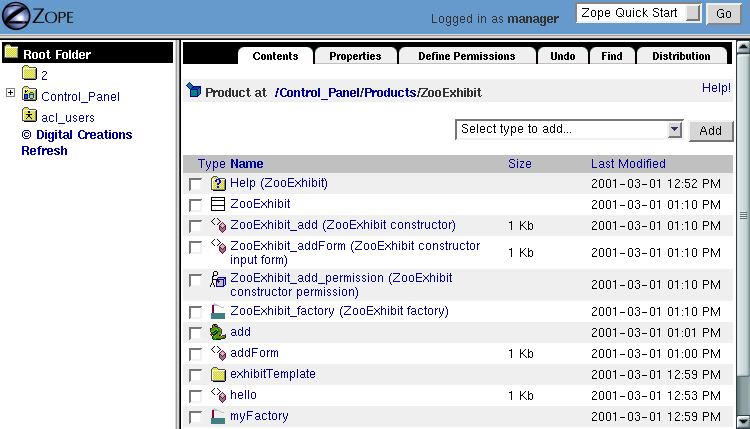The width and height of the screenshot is (750, 429).
Task: Click the green 'add' script icon
Action: [x=218, y=332]
